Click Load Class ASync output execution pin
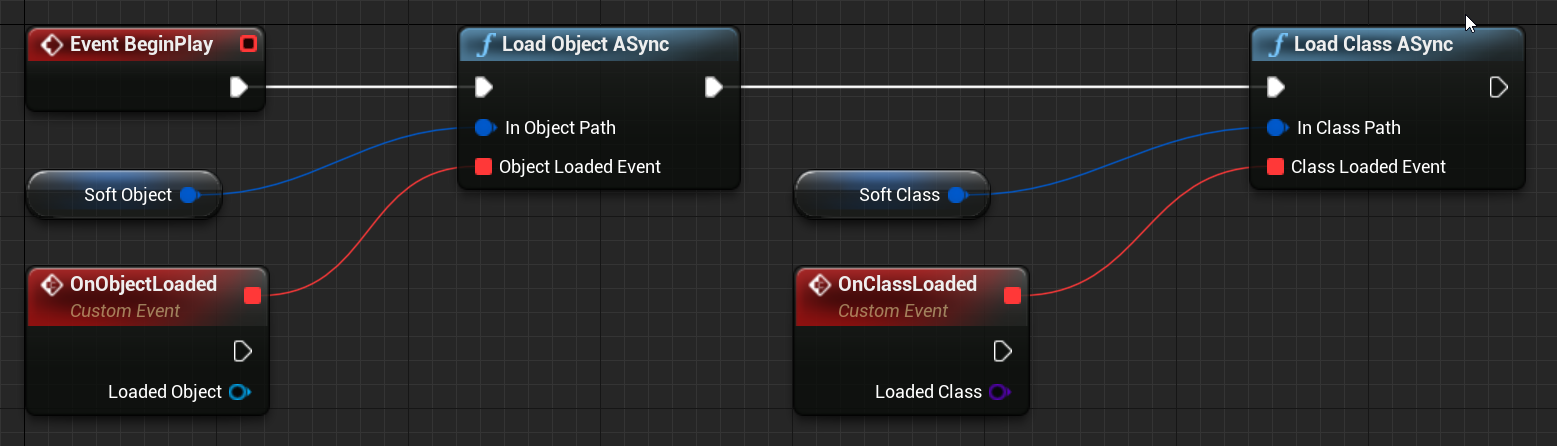1557x446 pixels. (1498, 87)
